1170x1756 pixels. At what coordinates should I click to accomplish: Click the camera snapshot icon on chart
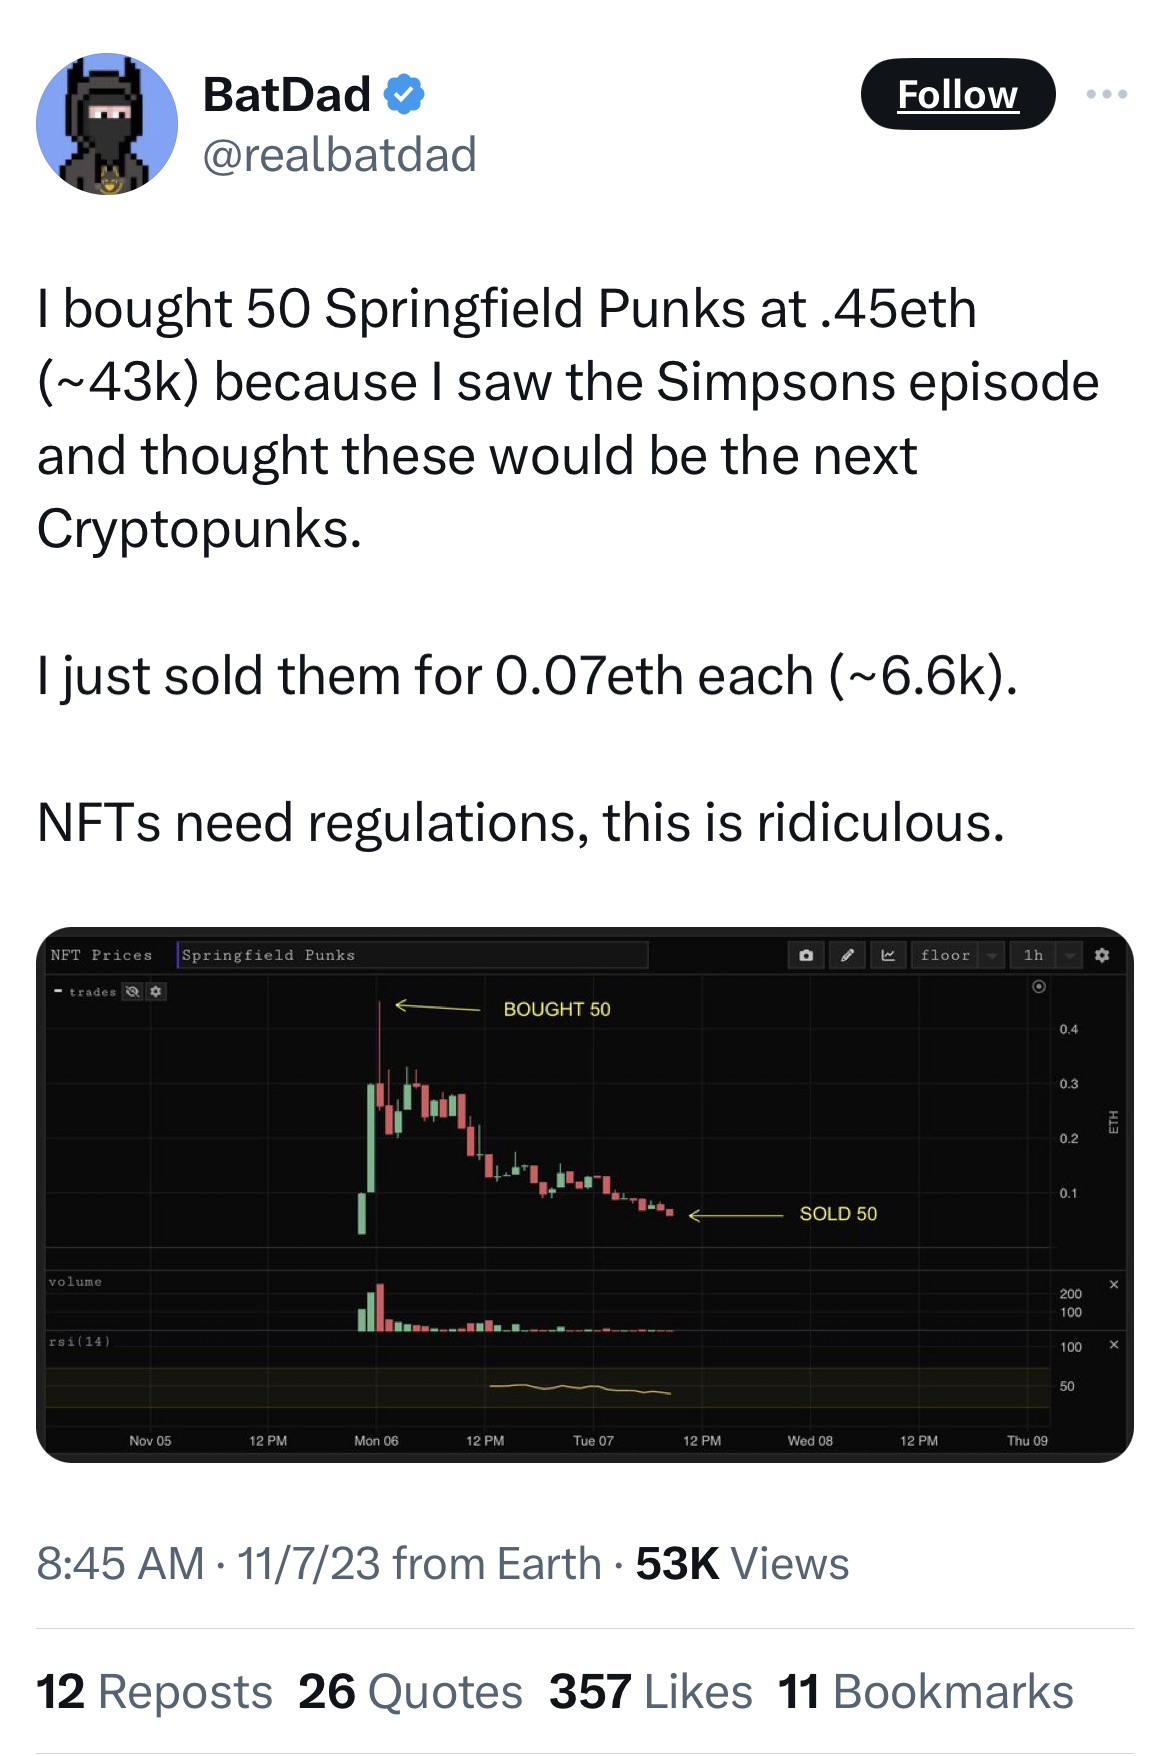(806, 955)
